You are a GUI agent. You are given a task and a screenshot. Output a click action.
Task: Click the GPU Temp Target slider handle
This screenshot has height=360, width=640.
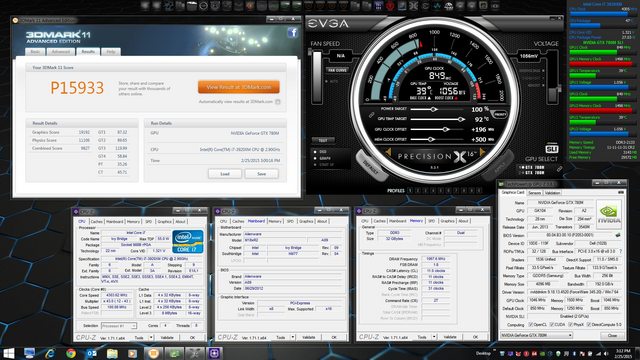(x=461, y=119)
